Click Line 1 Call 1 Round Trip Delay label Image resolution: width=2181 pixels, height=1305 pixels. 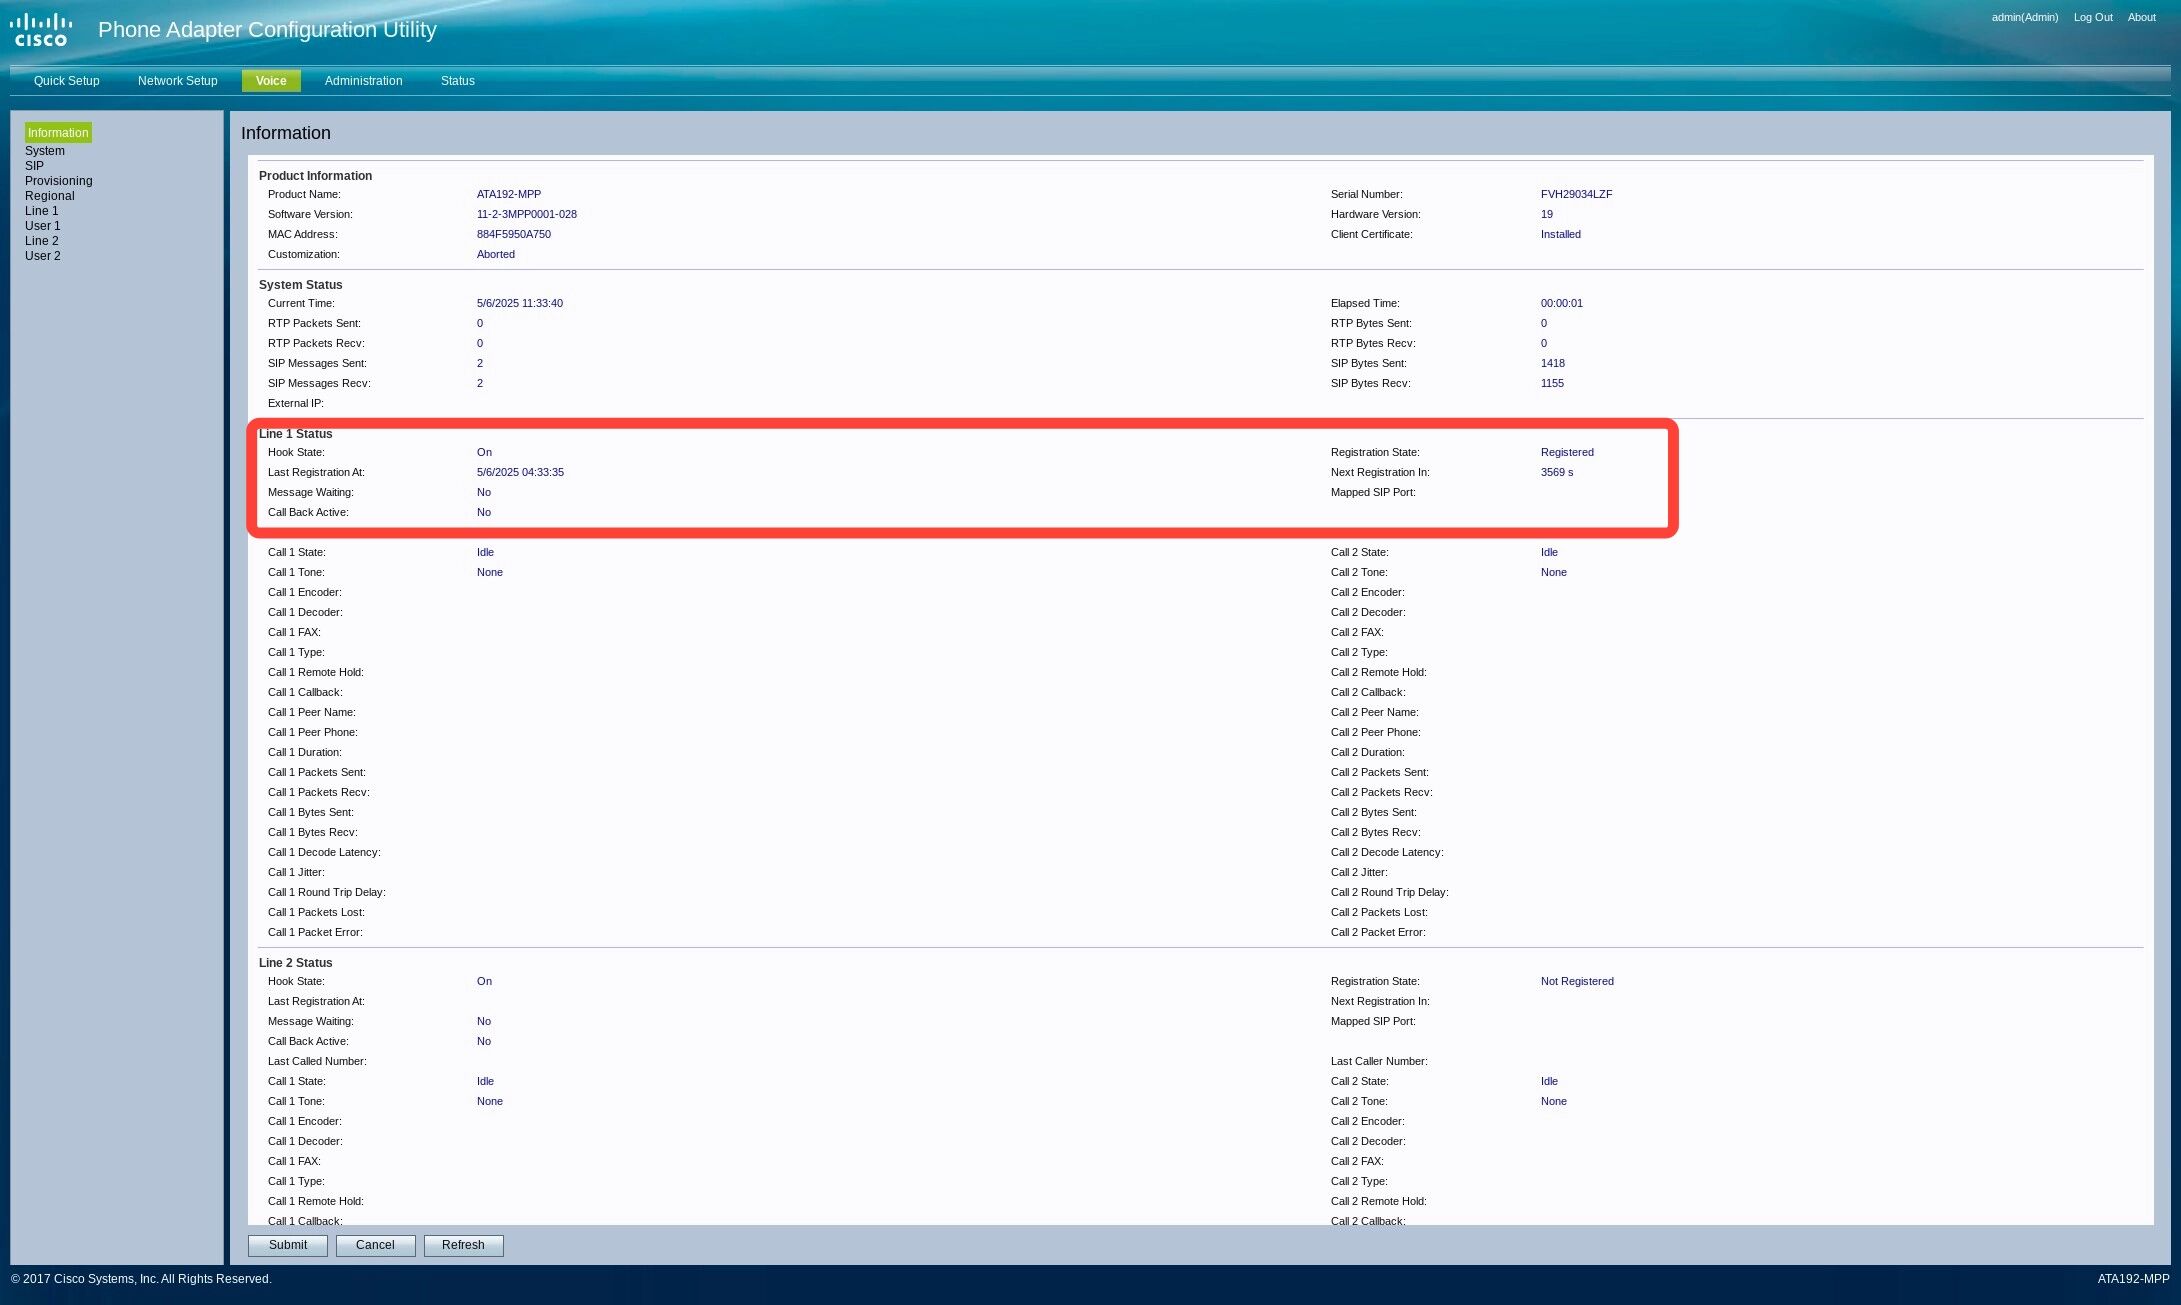pyautogui.click(x=327, y=892)
